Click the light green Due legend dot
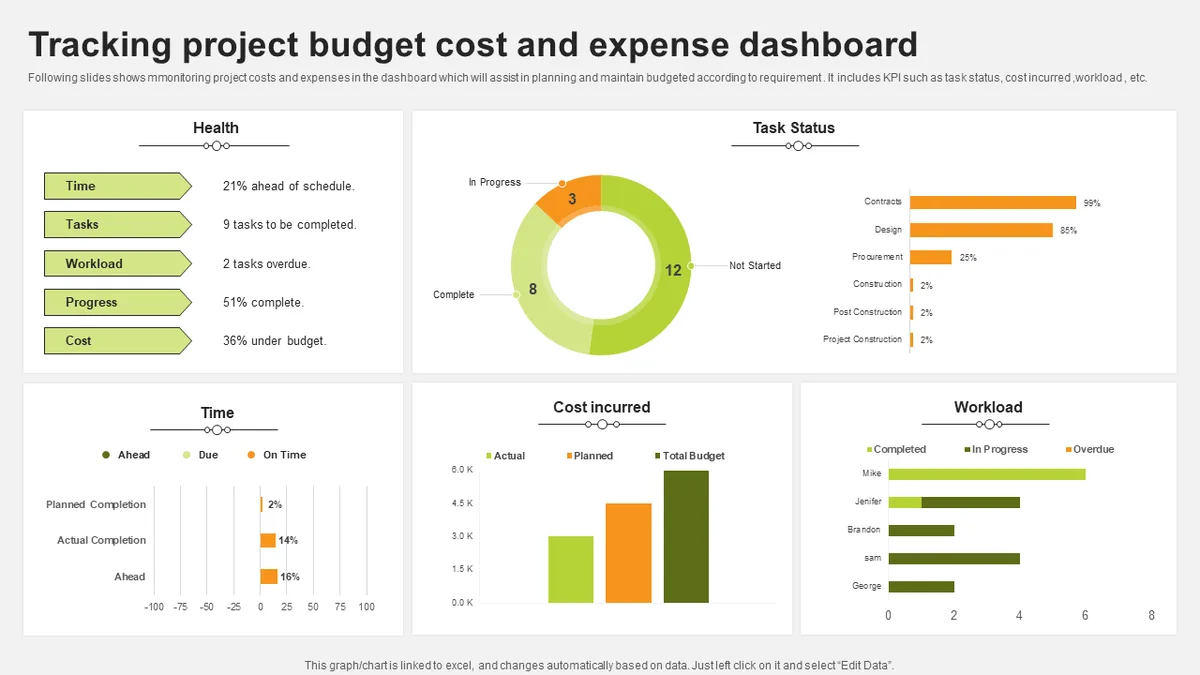Image resolution: width=1200 pixels, height=675 pixels. click(x=186, y=455)
